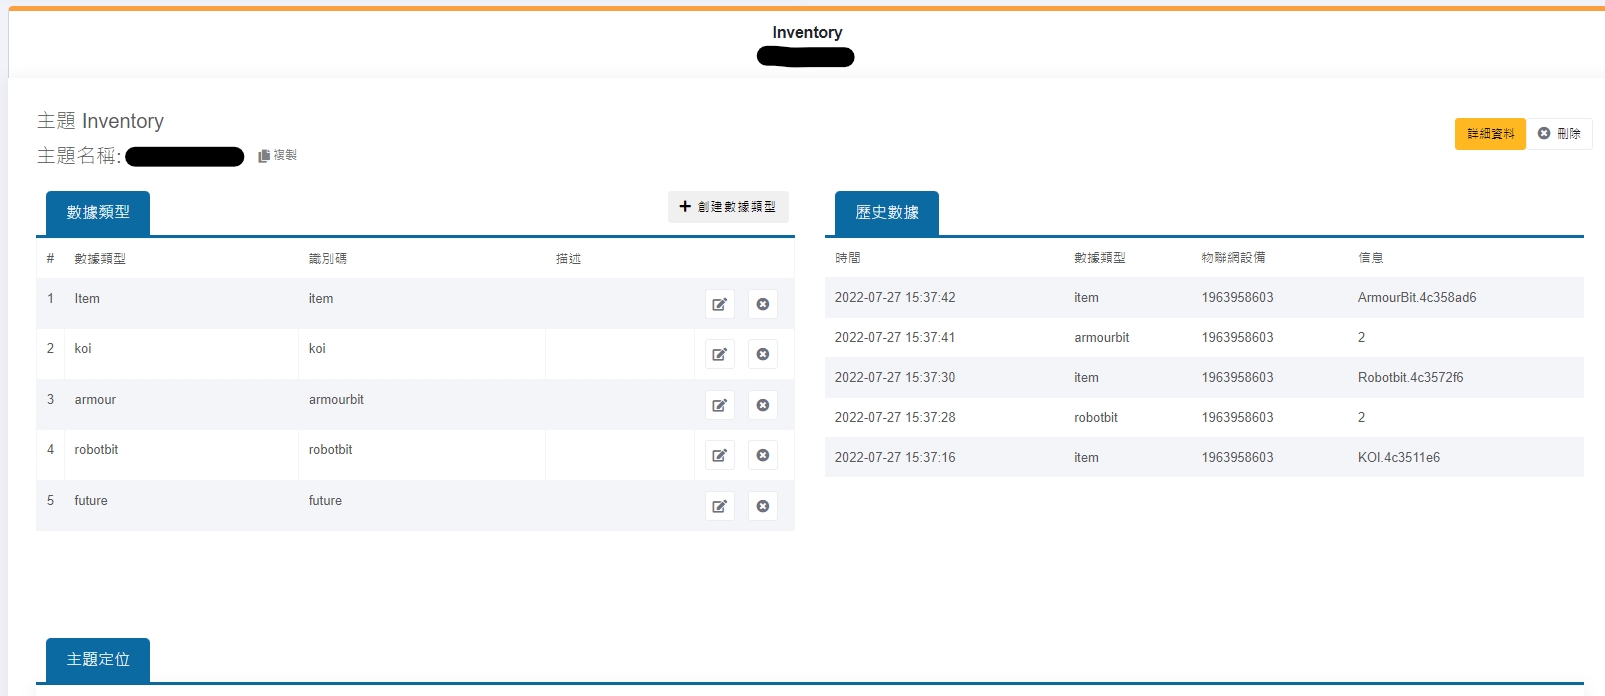Delete the koi data type
The image size is (1605, 696).
pyautogui.click(x=763, y=354)
